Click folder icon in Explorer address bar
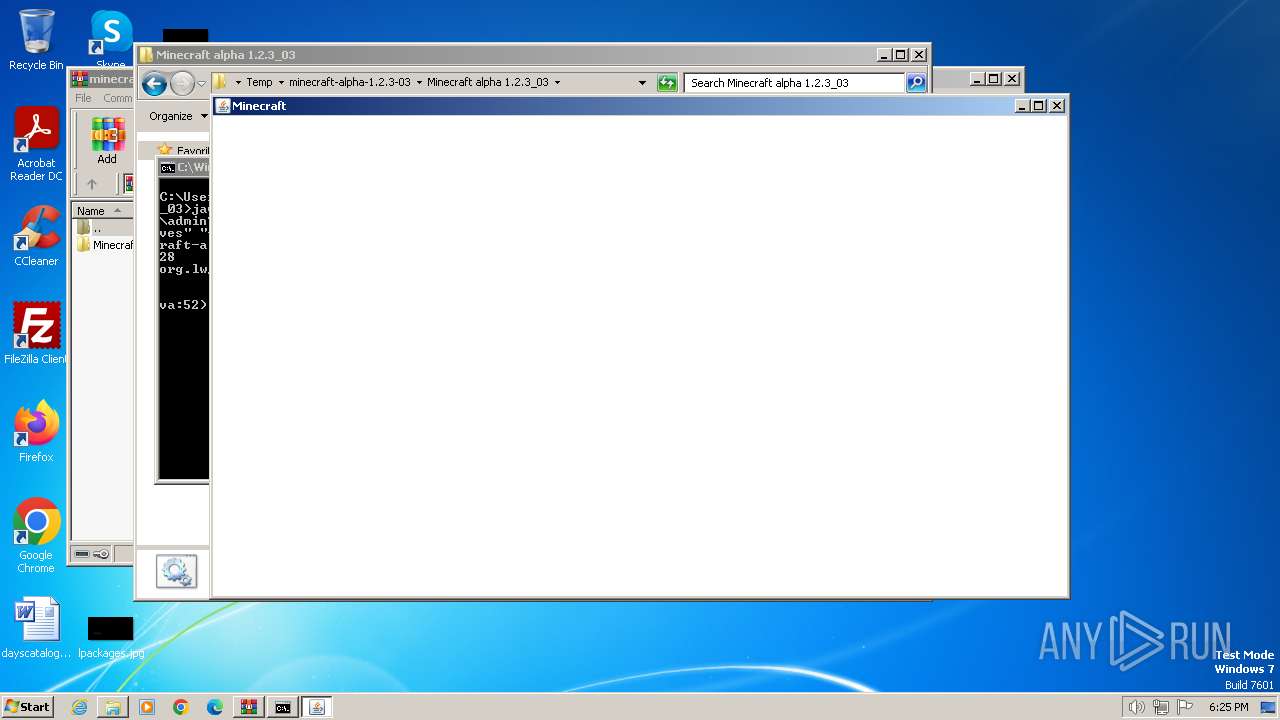Image resolution: width=1280 pixels, height=720 pixels. 221,83
